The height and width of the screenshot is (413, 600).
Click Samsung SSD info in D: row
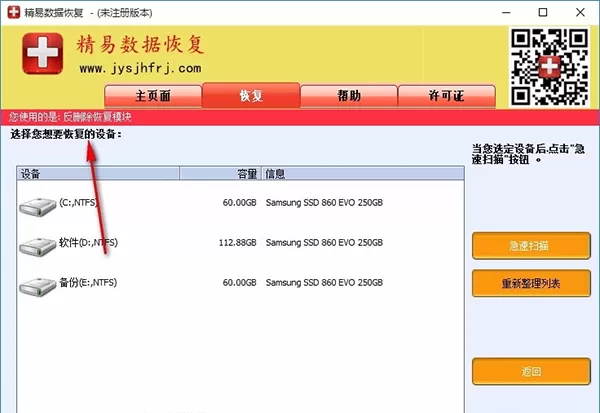[x=324, y=242]
